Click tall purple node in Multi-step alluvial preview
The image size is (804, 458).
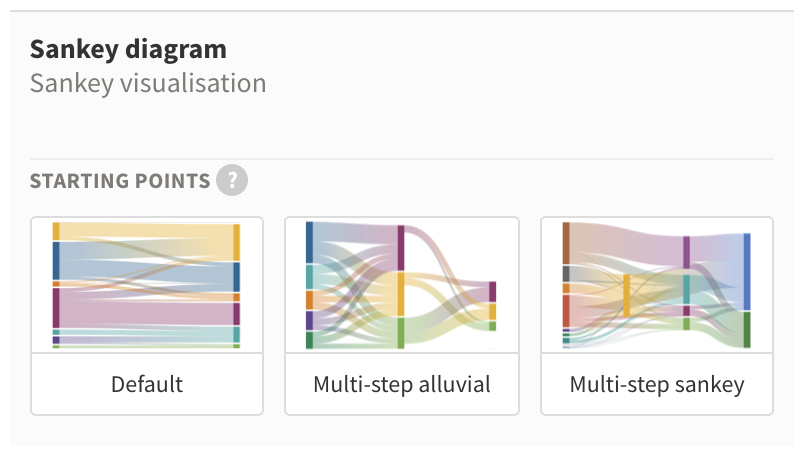click(400, 248)
